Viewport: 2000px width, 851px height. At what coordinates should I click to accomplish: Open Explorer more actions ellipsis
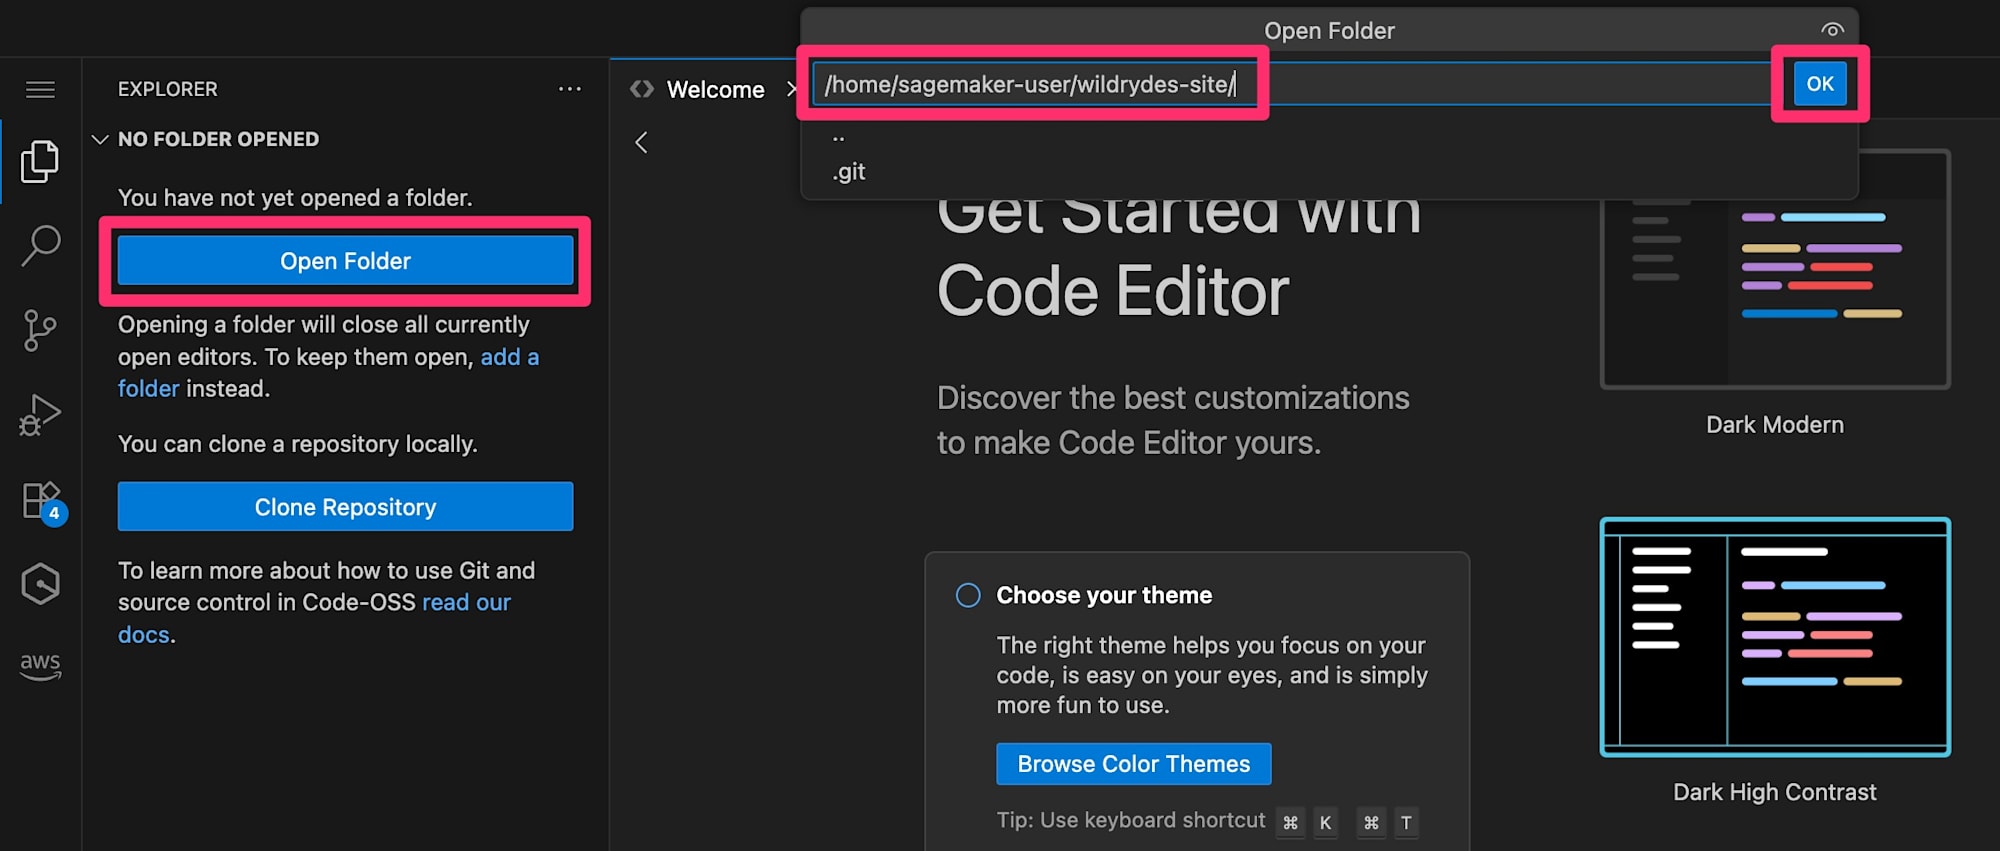(570, 89)
